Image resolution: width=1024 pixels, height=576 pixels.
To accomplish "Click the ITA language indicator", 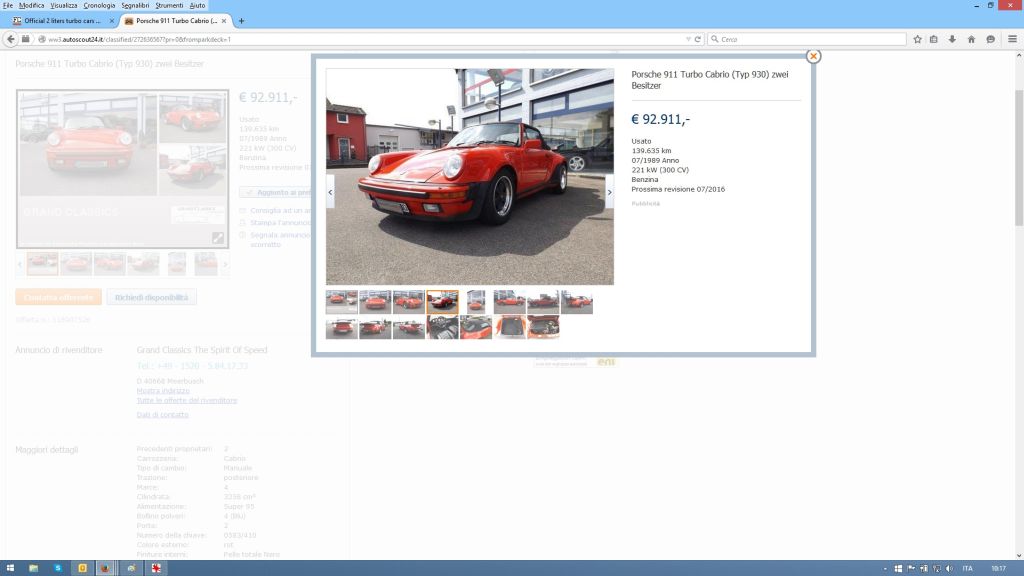I will pos(968,569).
